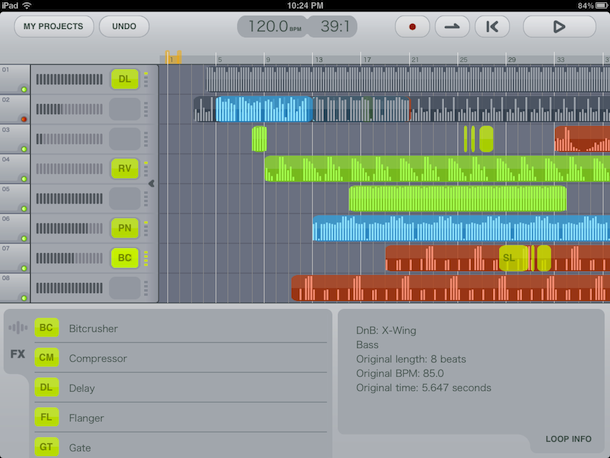This screenshot has width=610, height=458.
Task: Collapse the track mixer panel arrow
Action: [152, 184]
